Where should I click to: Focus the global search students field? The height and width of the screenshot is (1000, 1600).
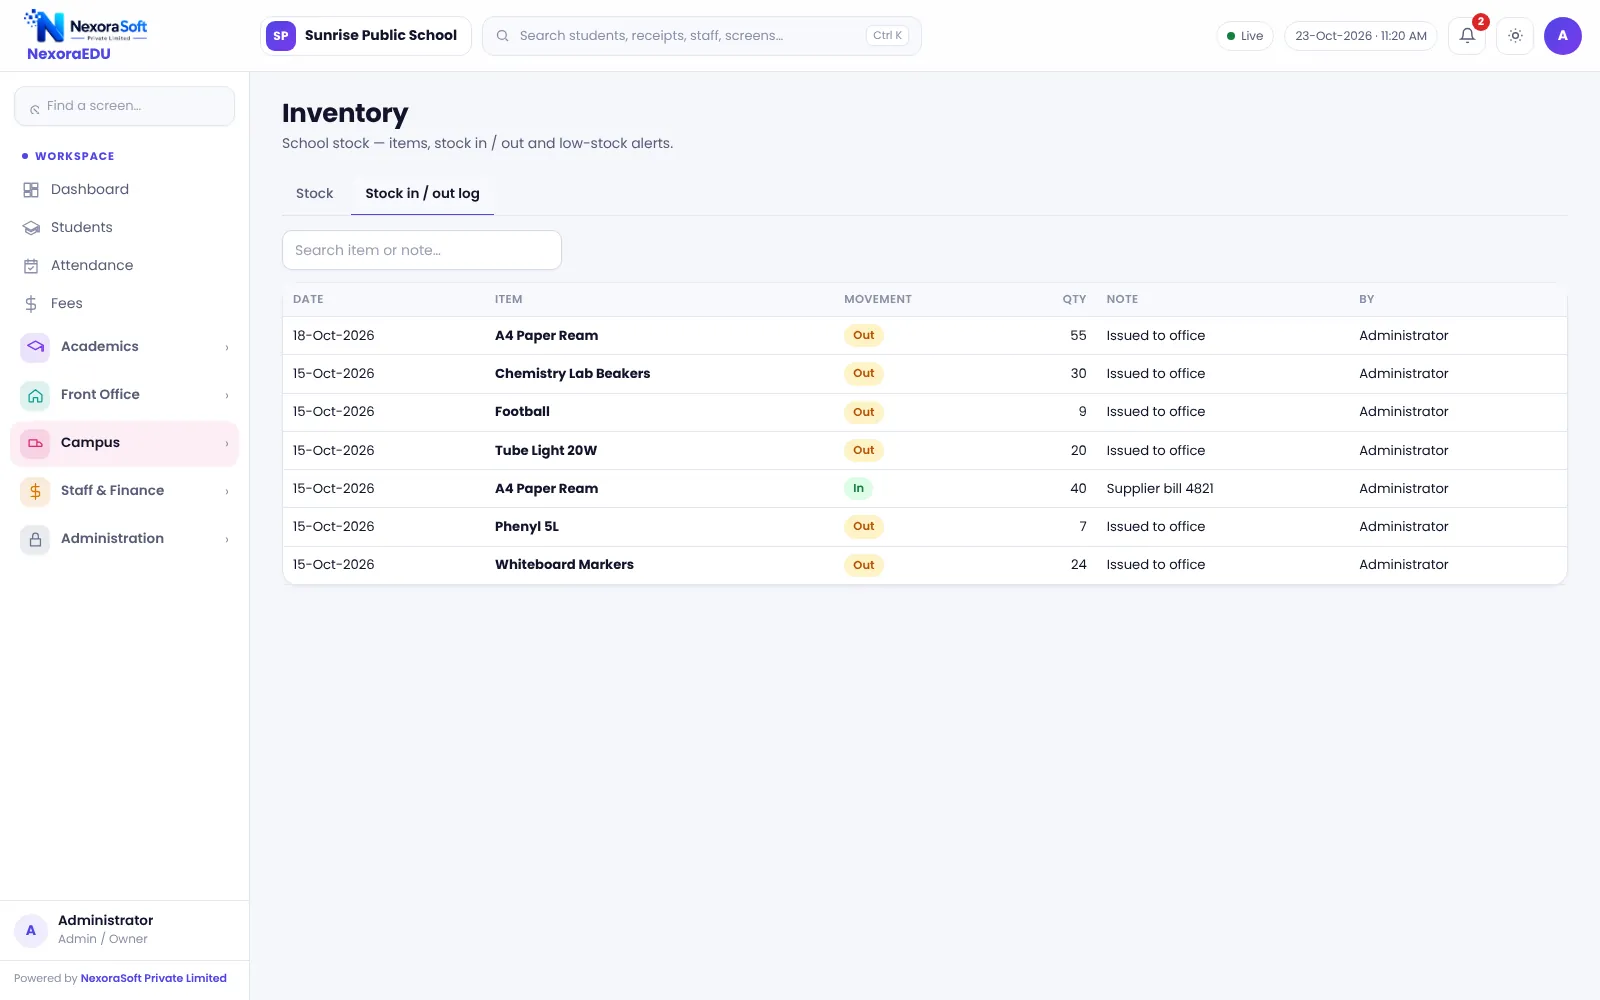point(702,36)
